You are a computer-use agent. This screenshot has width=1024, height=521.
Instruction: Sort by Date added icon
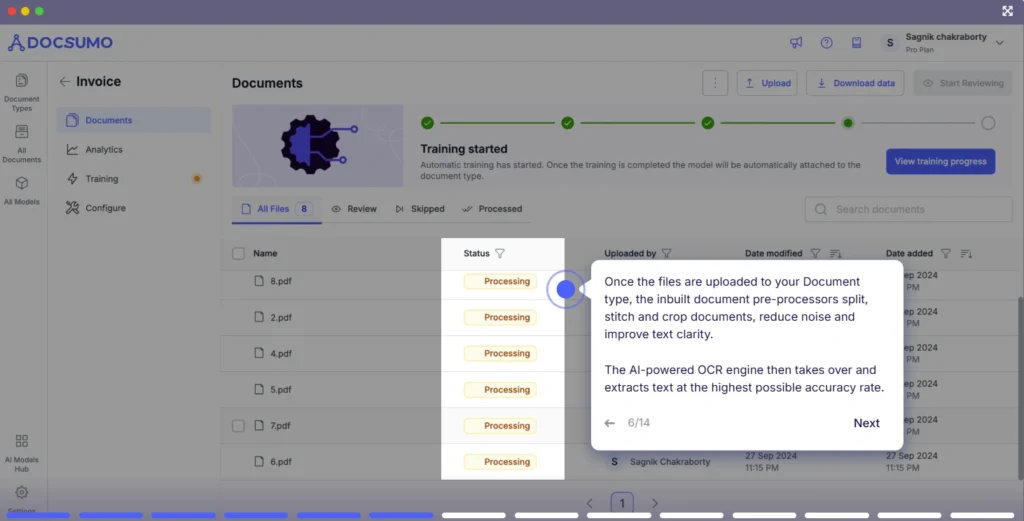(966, 253)
